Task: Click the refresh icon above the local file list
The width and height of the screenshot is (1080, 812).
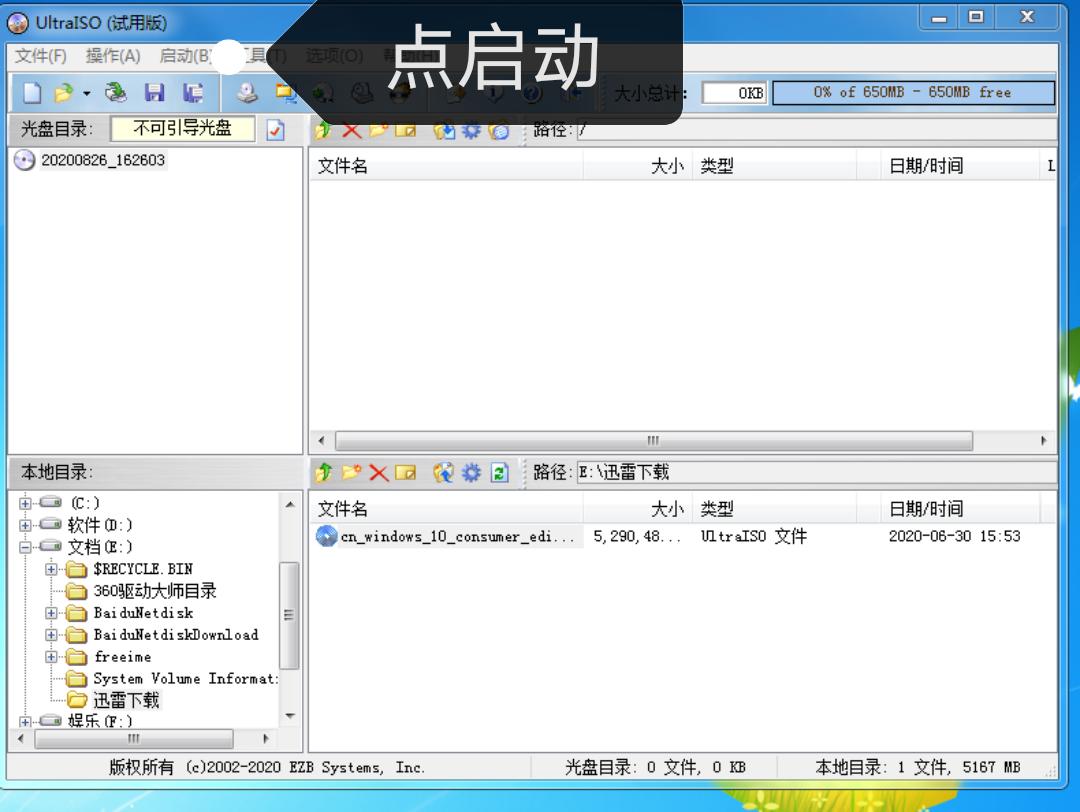Action: click(x=499, y=473)
